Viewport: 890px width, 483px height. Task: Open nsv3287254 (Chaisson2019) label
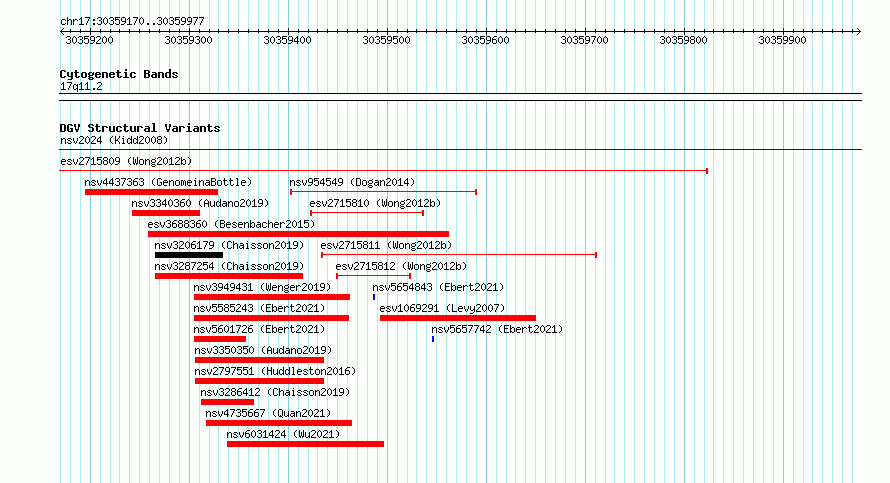(x=229, y=266)
